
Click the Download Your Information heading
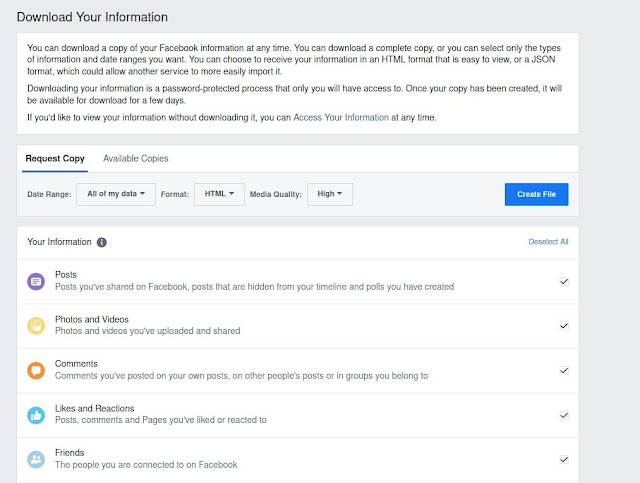pyautogui.click(x=92, y=17)
